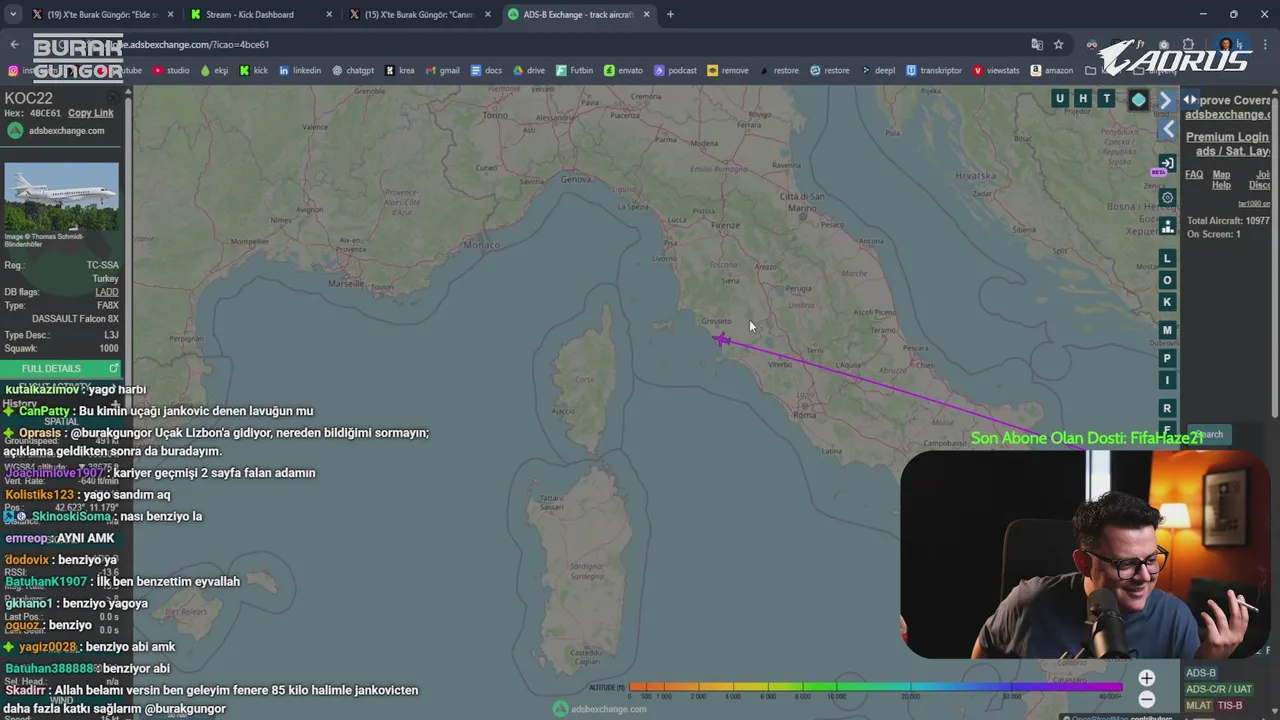Click the ADS-B source legend label
Screen dimensions: 1280x720
point(1201,673)
